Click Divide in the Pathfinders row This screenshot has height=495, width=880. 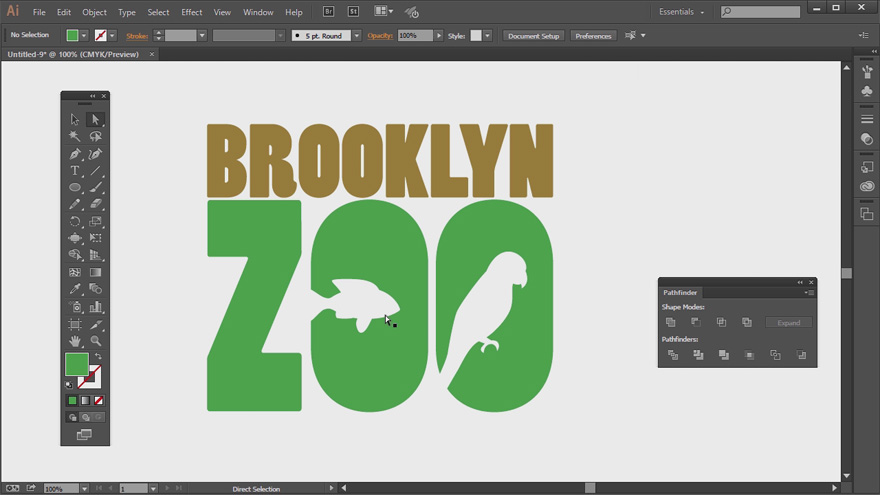[x=673, y=355]
